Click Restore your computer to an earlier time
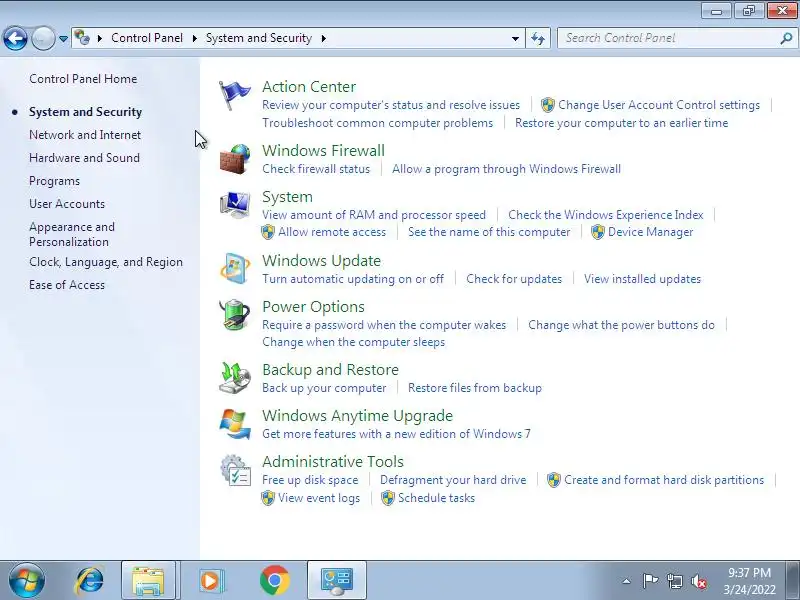 (621, 123)
